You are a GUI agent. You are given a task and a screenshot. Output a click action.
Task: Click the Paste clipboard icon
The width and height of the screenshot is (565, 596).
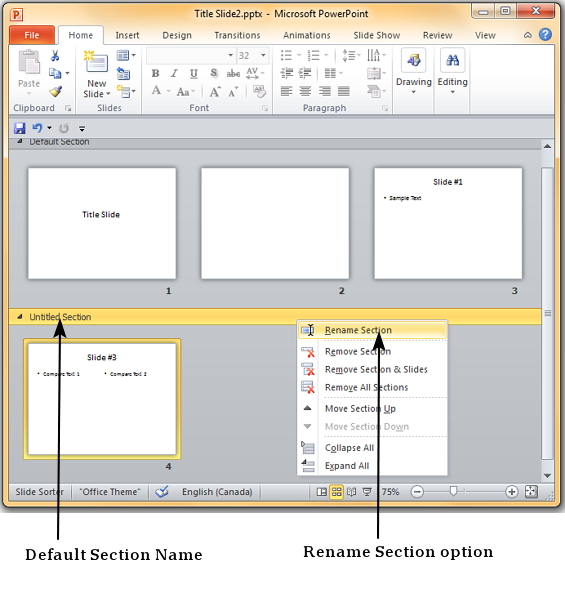[29, 62]
